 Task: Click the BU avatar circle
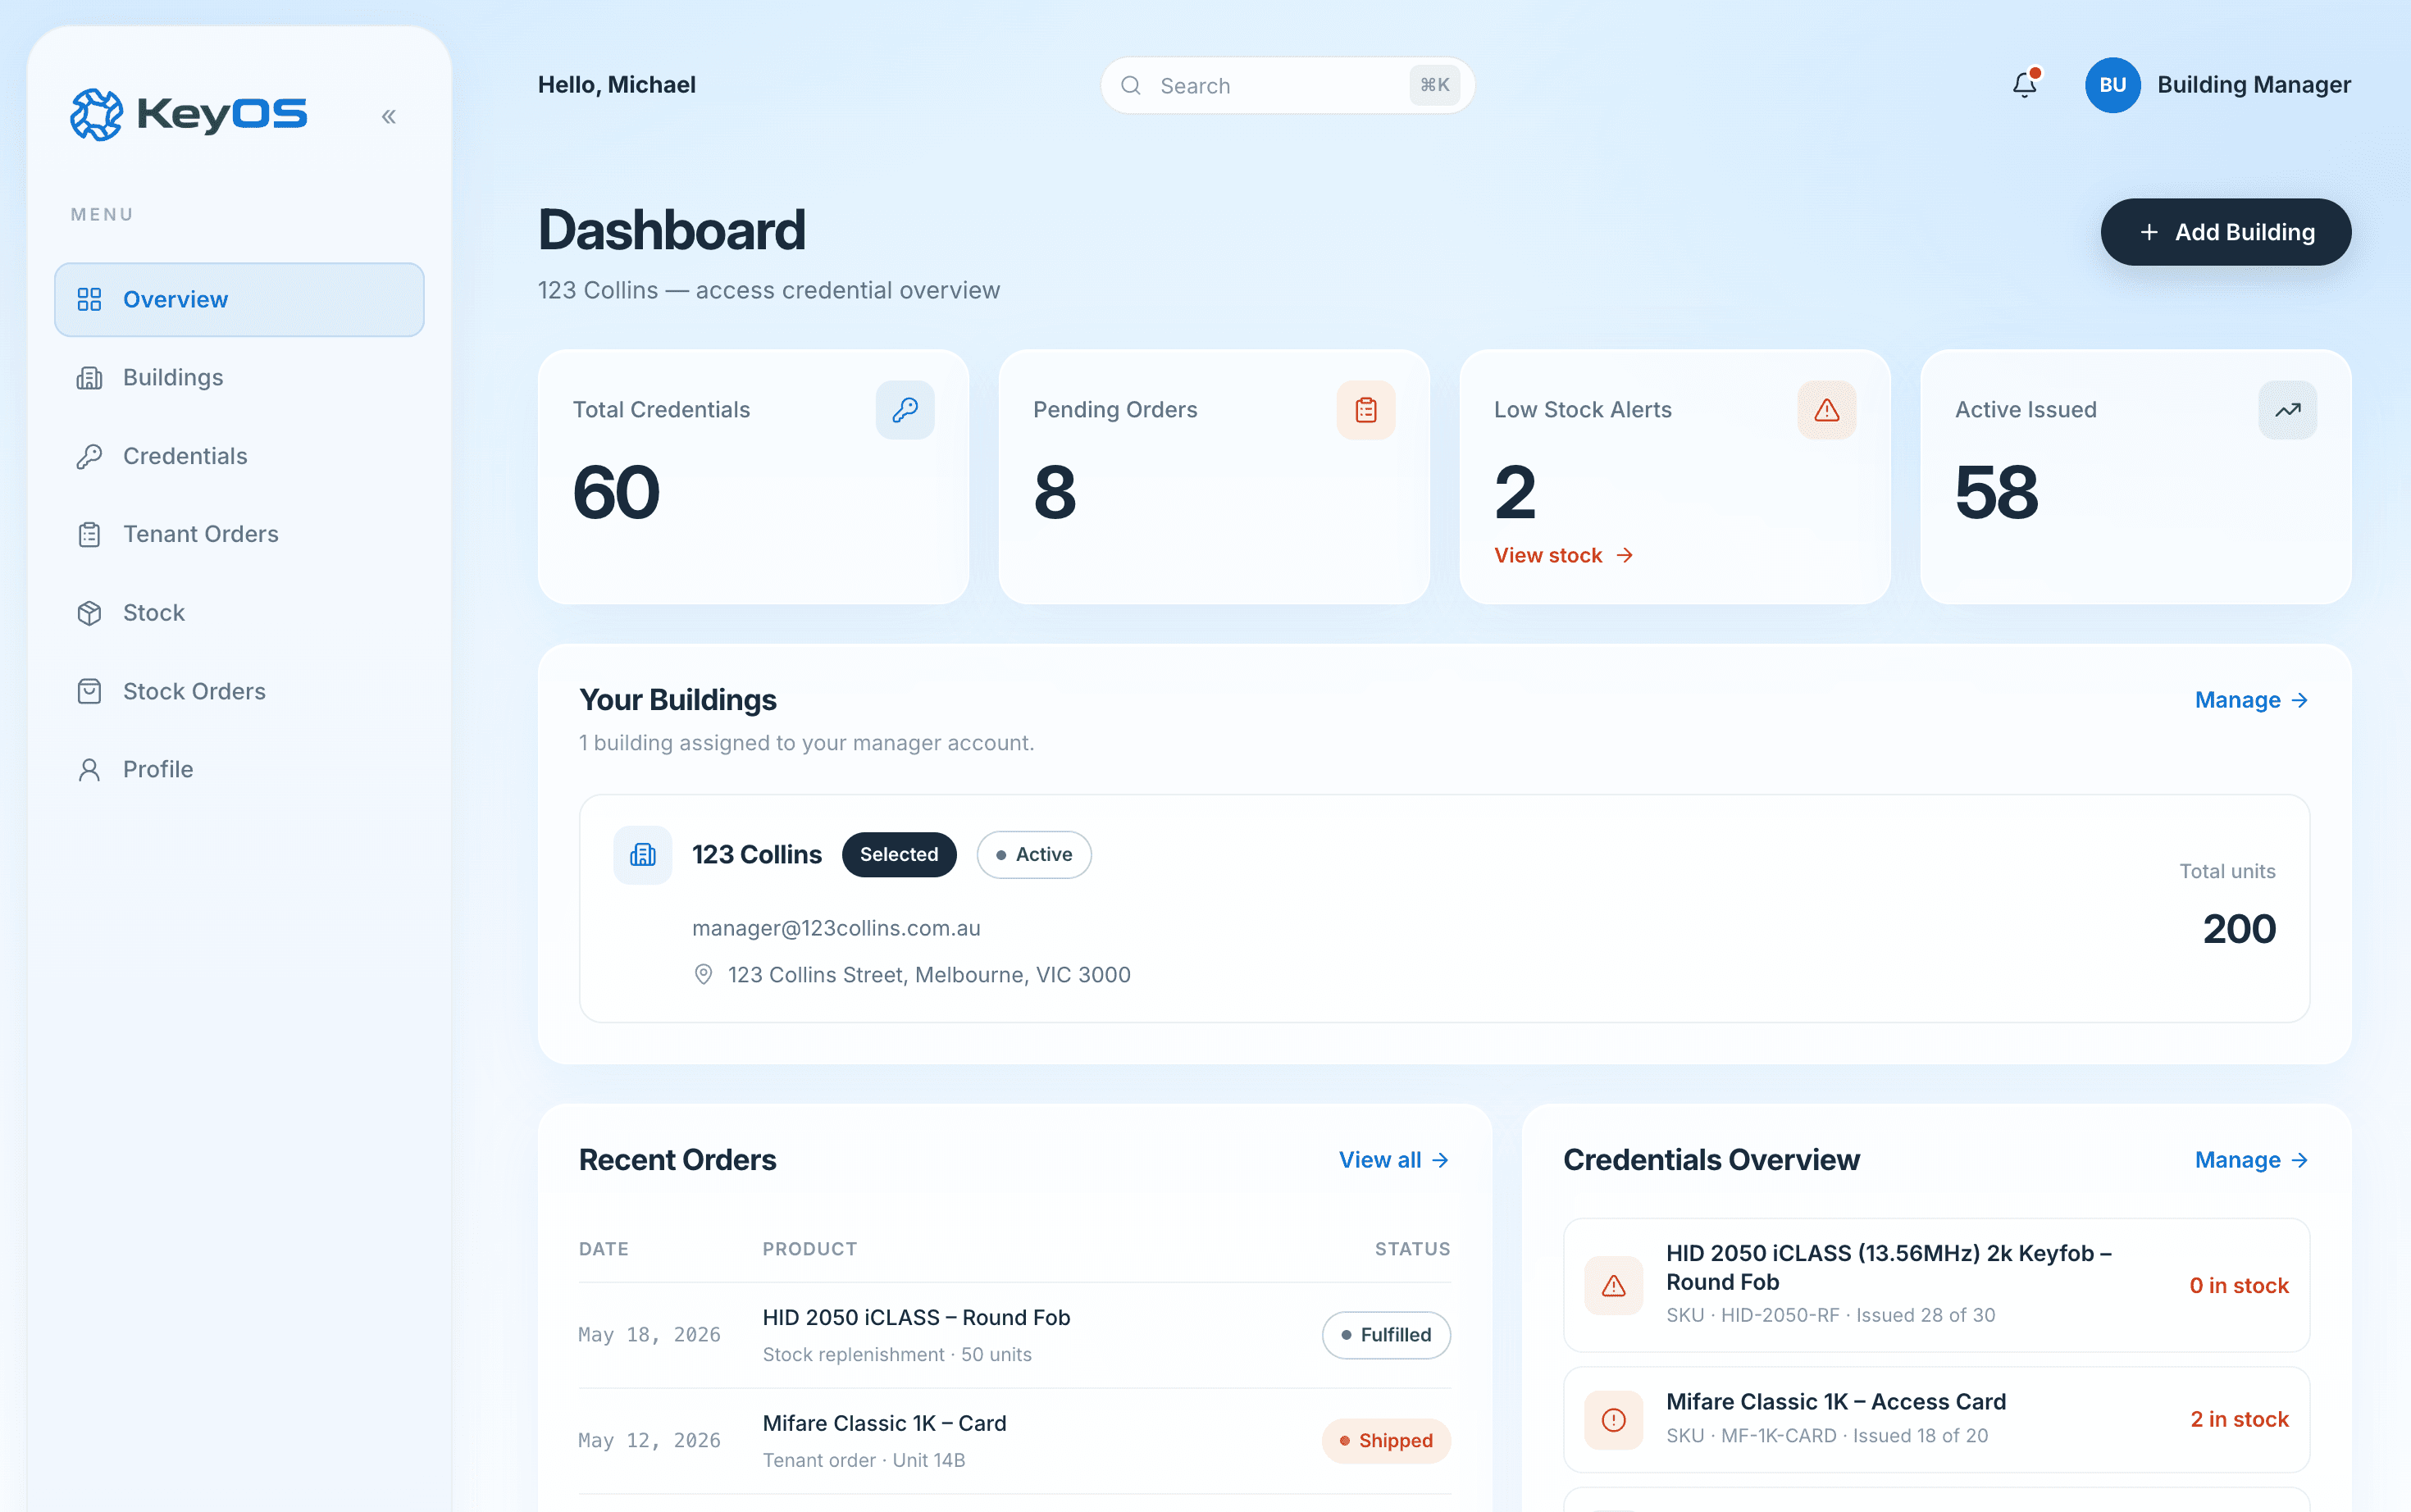pos(2112,85)
